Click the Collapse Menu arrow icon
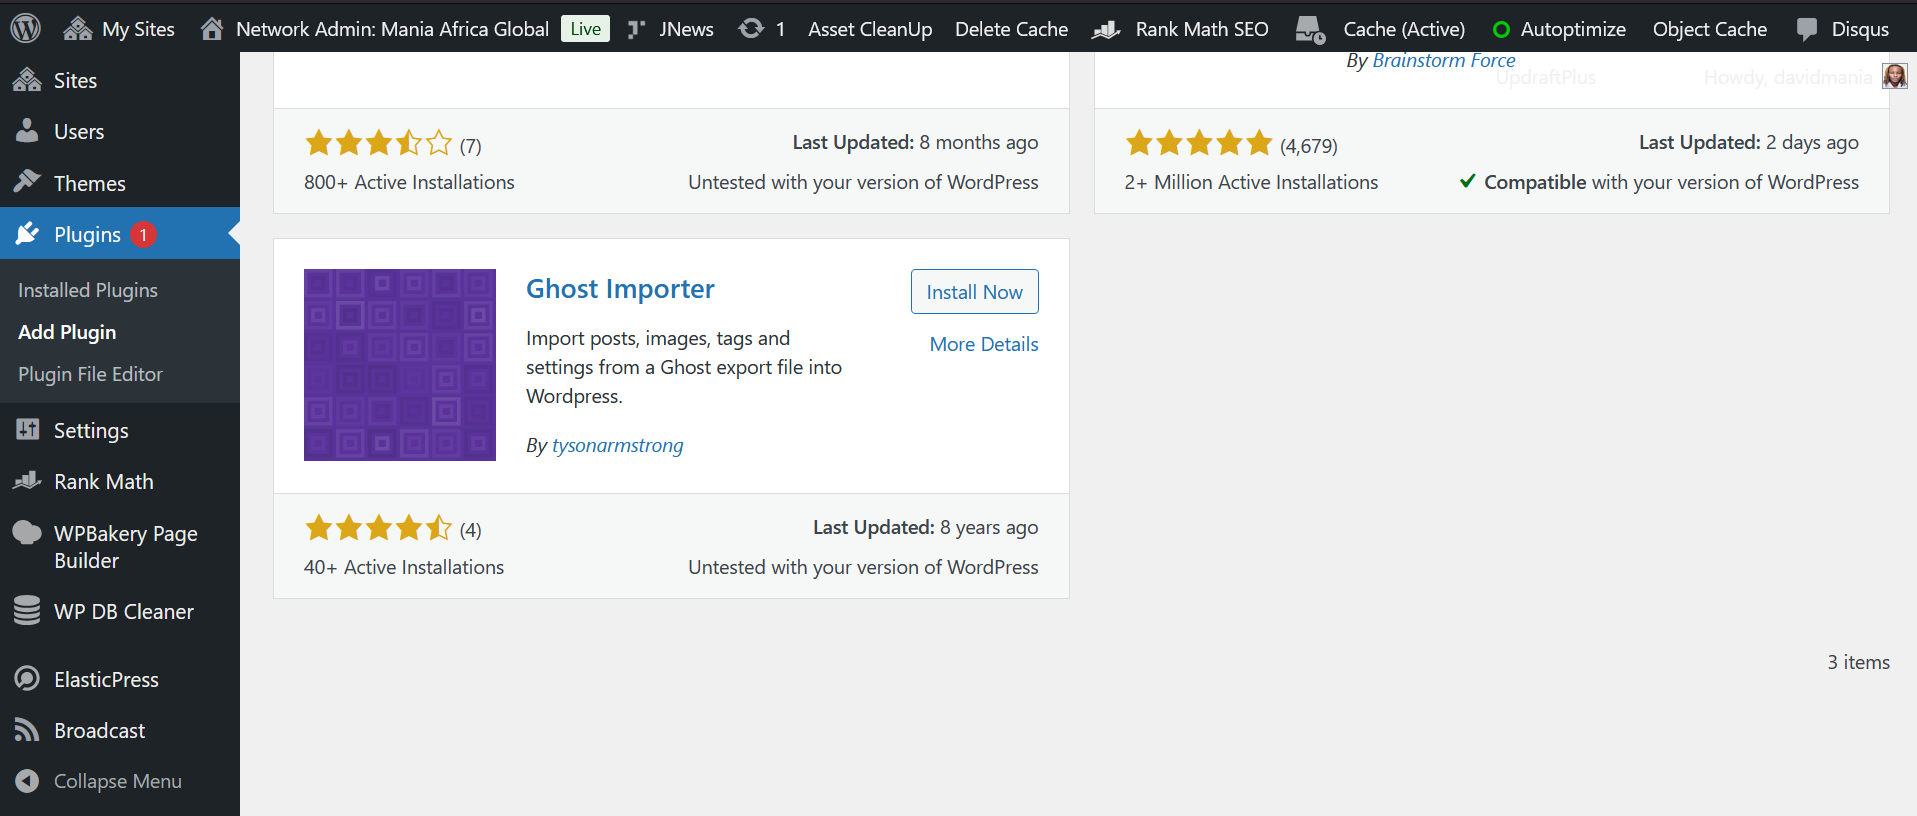The width and height of the screenshot is (1917, 816). (x=27, y=781)
